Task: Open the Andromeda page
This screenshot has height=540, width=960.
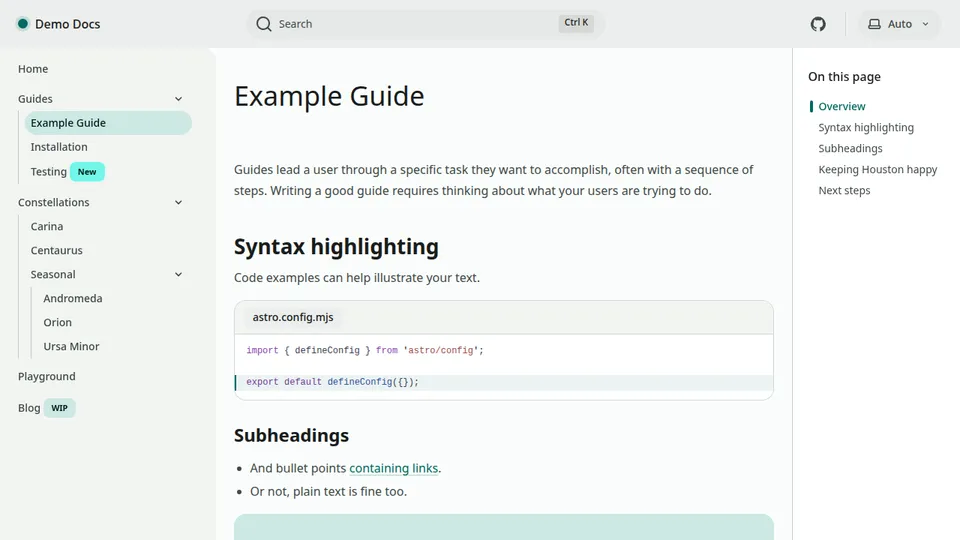Action: (72, 298)
